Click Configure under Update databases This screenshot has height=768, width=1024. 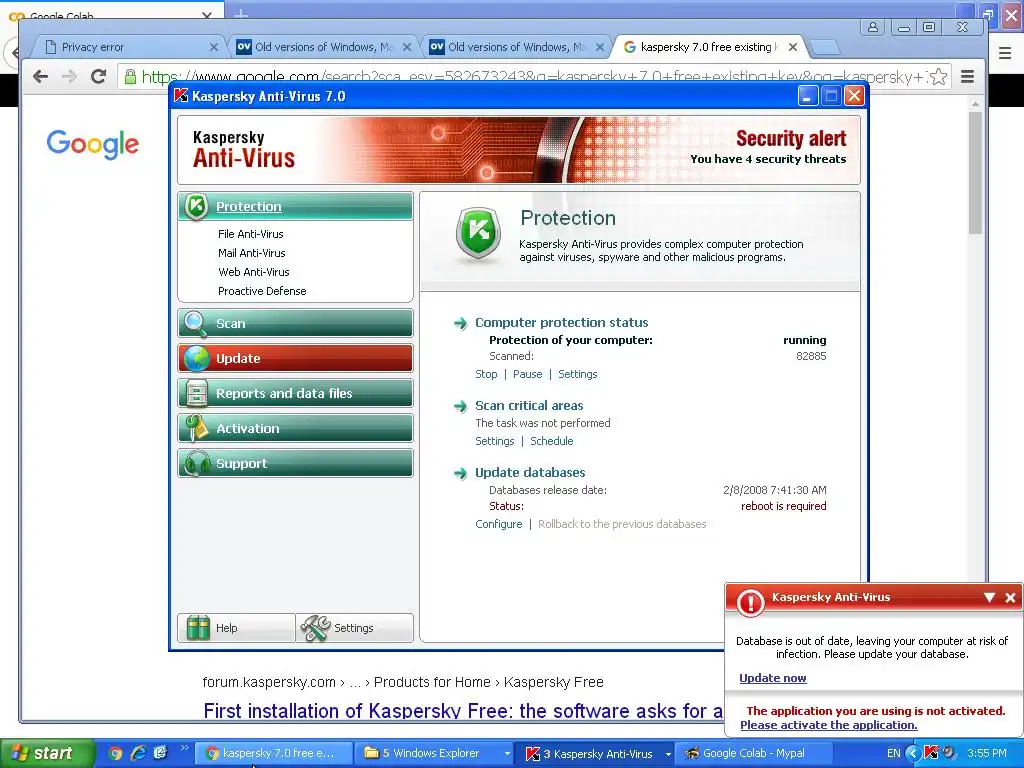(x=498, y=524)
